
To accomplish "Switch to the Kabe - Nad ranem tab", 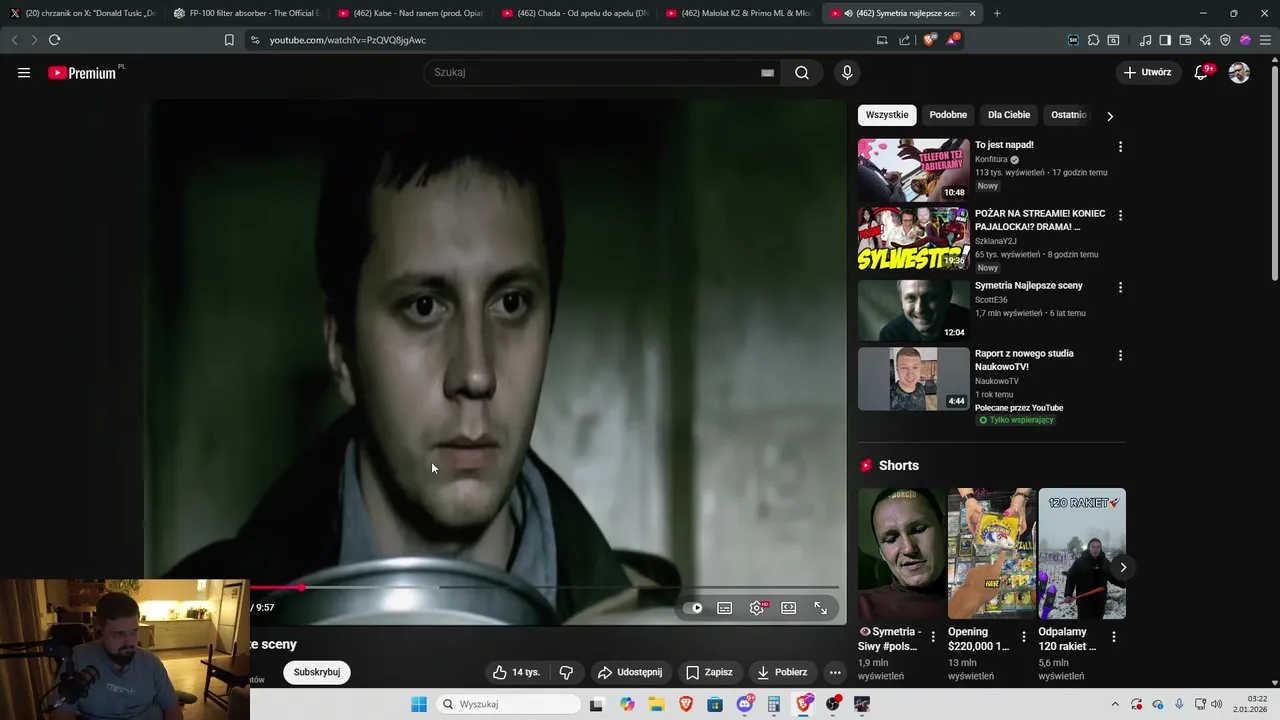I will [x=410, y=13].
